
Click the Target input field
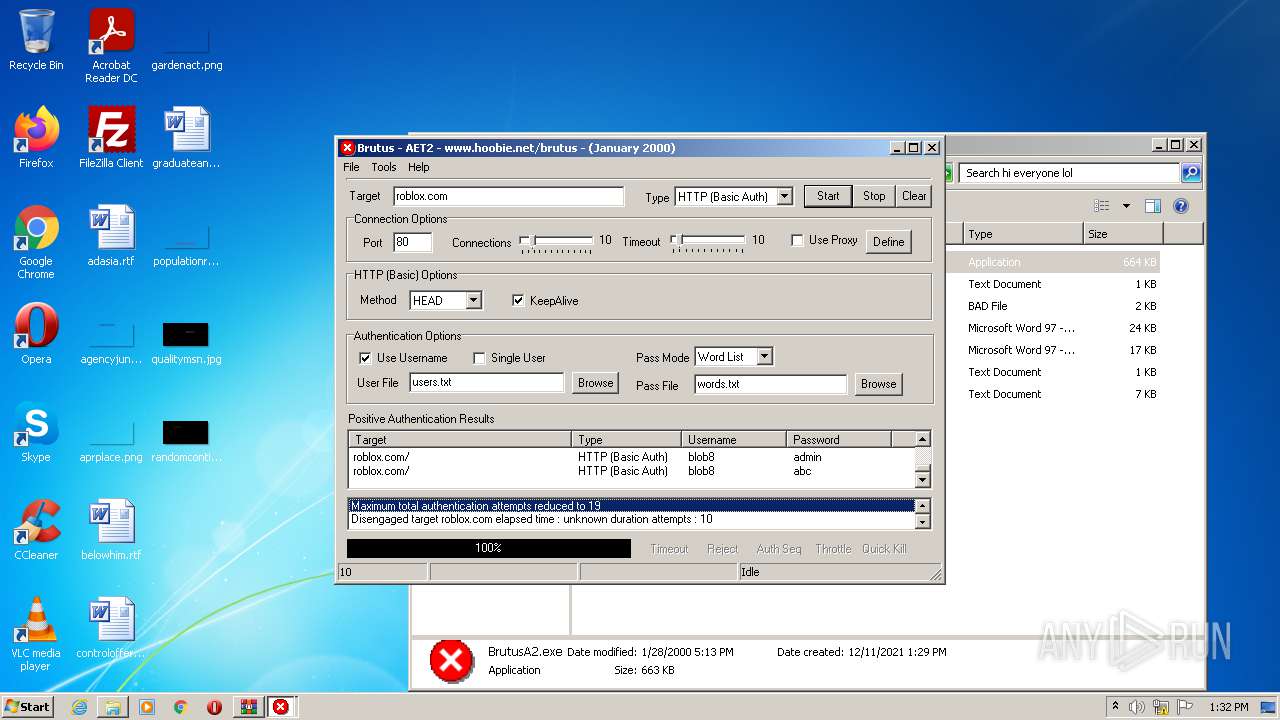click(508, 196)
